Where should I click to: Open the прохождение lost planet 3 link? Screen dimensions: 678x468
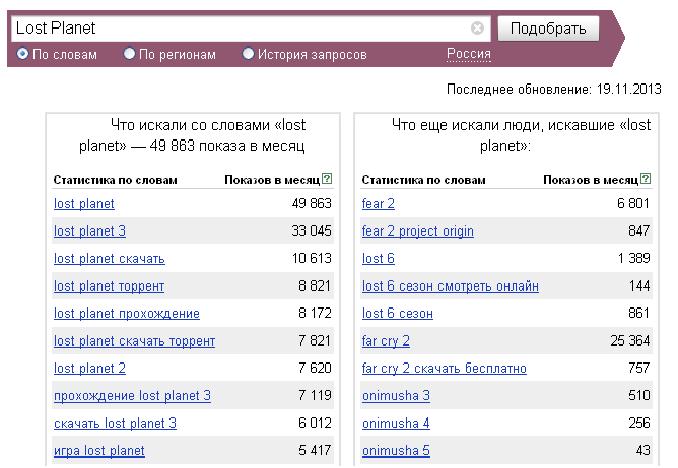[x=132, y=395]
